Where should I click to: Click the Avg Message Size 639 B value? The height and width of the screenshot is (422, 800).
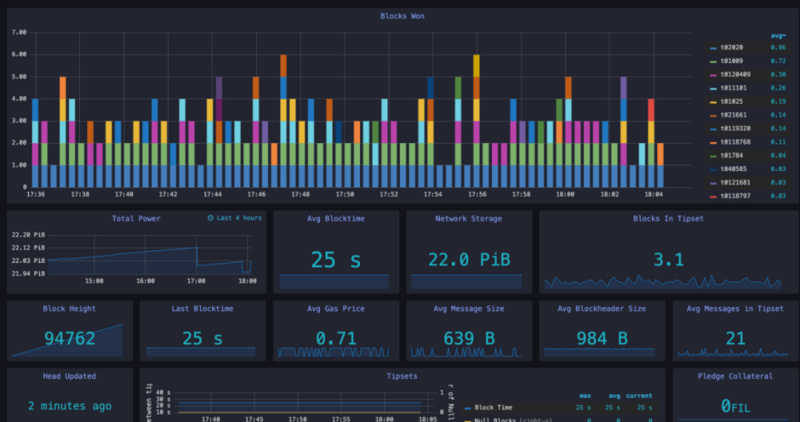click(x=468, y=339)
